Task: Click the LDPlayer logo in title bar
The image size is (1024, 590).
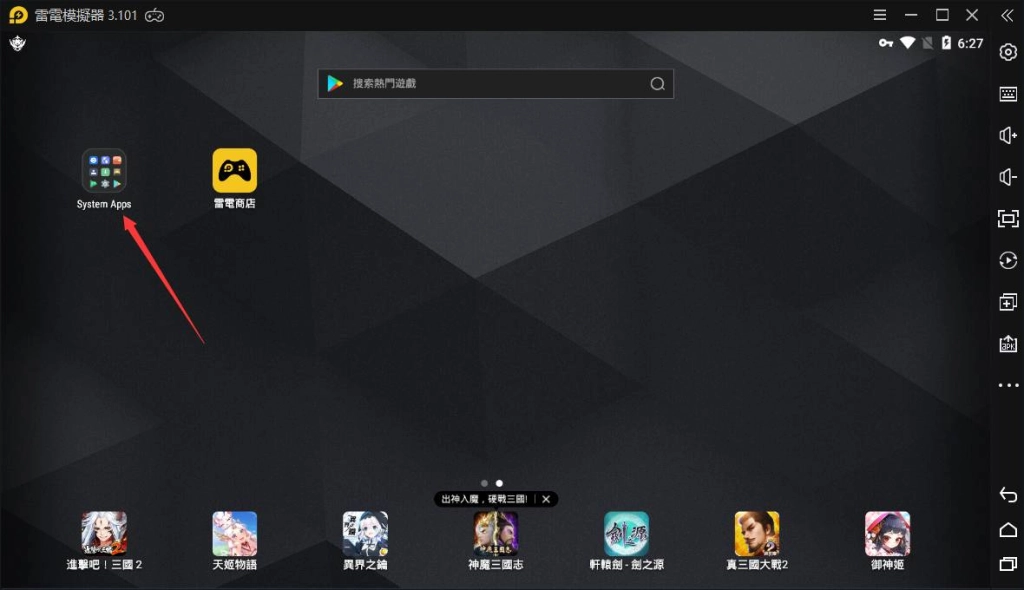Action: click(x=18, y=15)
